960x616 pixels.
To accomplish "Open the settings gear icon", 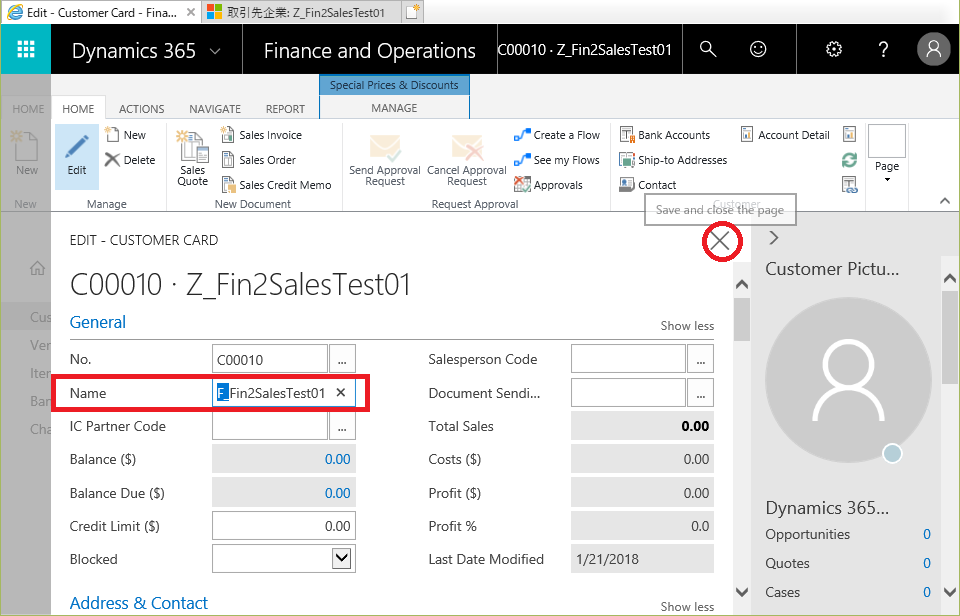I will tap(834, 49).
